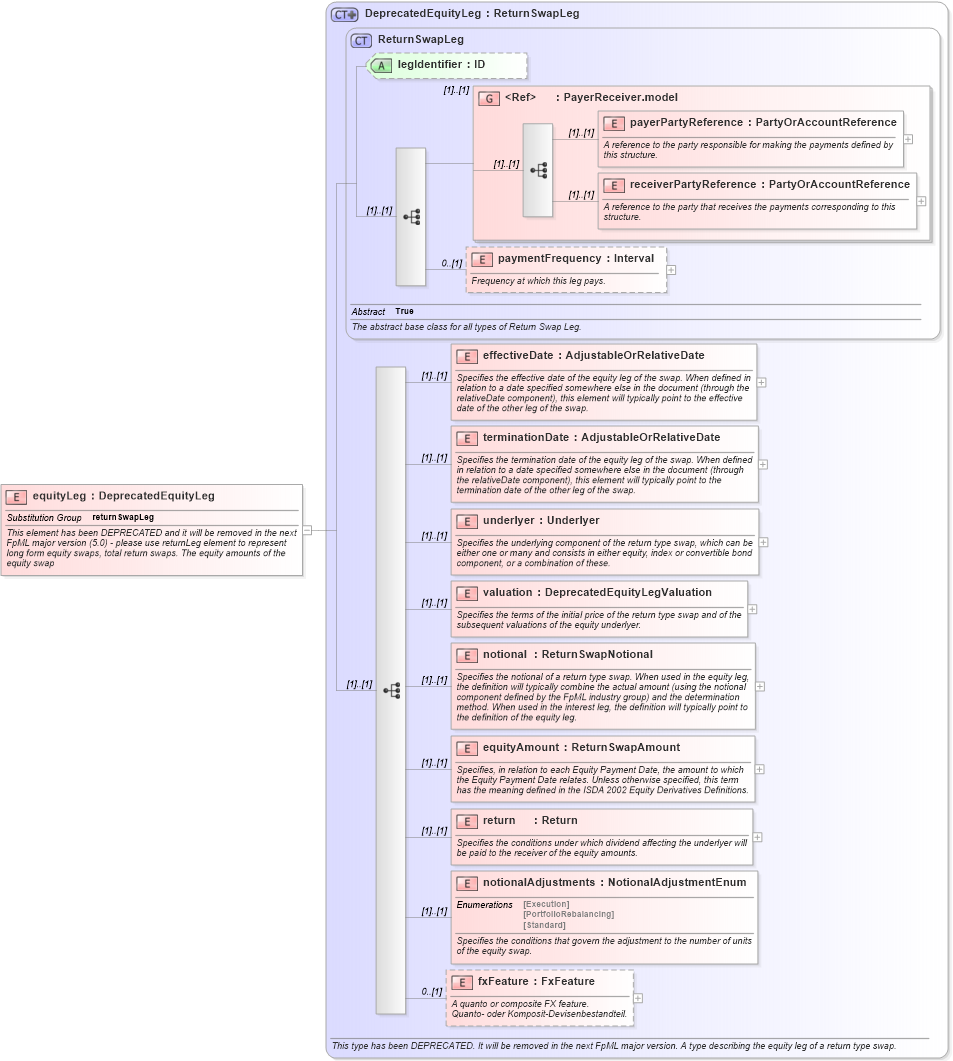Click the G group icon on PayerReceiver.model
The height and width of the screenshot is (1061, 953).
pyautogui.click(x=488, y=98)
